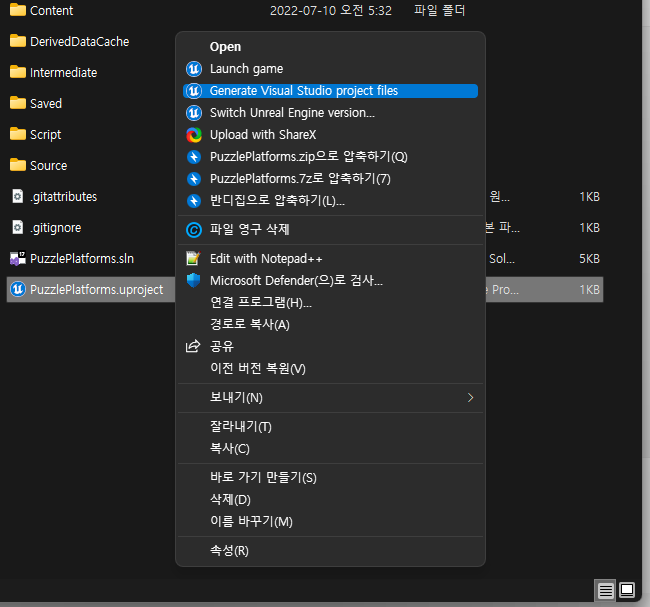Click the permanent delete icon beside 파일 영구 삭제
The height and width of the screenshot is (607, 650).
194,230
